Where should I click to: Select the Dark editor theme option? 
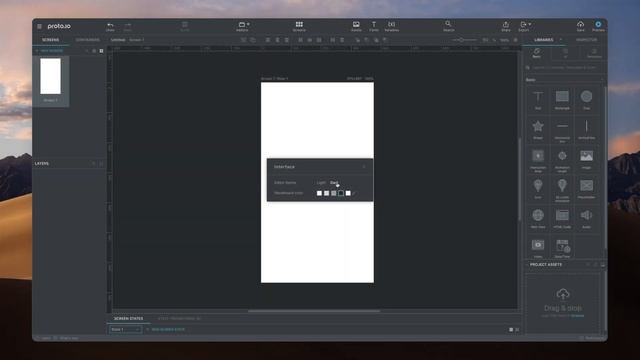334,182
